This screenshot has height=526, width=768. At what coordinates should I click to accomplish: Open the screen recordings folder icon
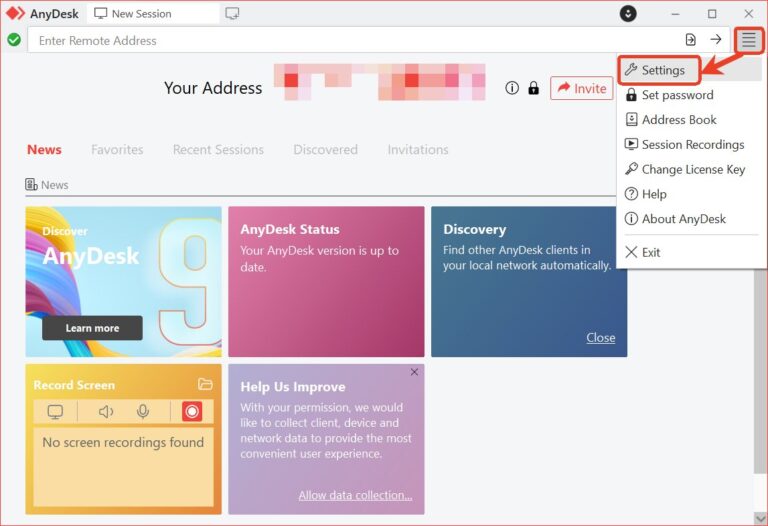205,384
